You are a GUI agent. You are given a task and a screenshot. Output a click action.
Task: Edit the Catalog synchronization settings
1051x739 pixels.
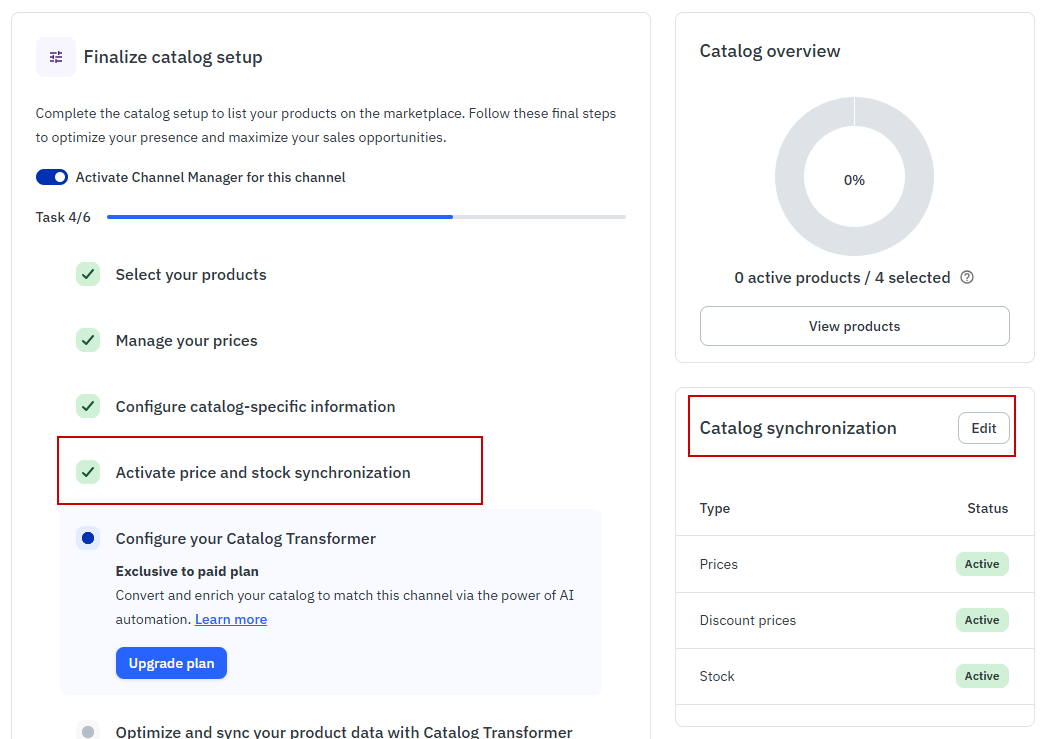[x=983, y=428]
